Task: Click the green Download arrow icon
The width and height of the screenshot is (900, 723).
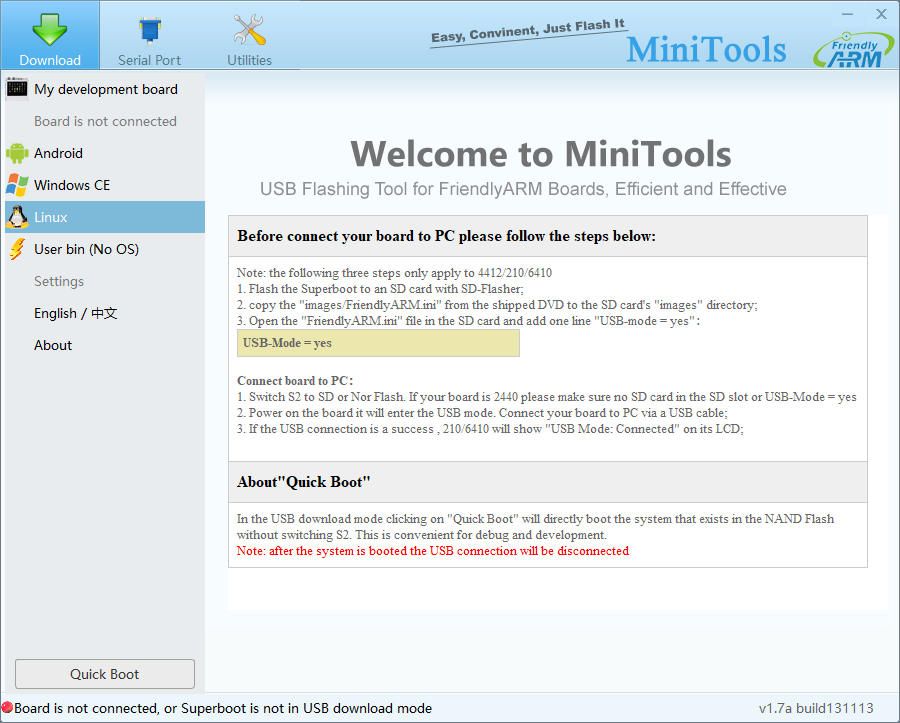Action: click(50, 29)
